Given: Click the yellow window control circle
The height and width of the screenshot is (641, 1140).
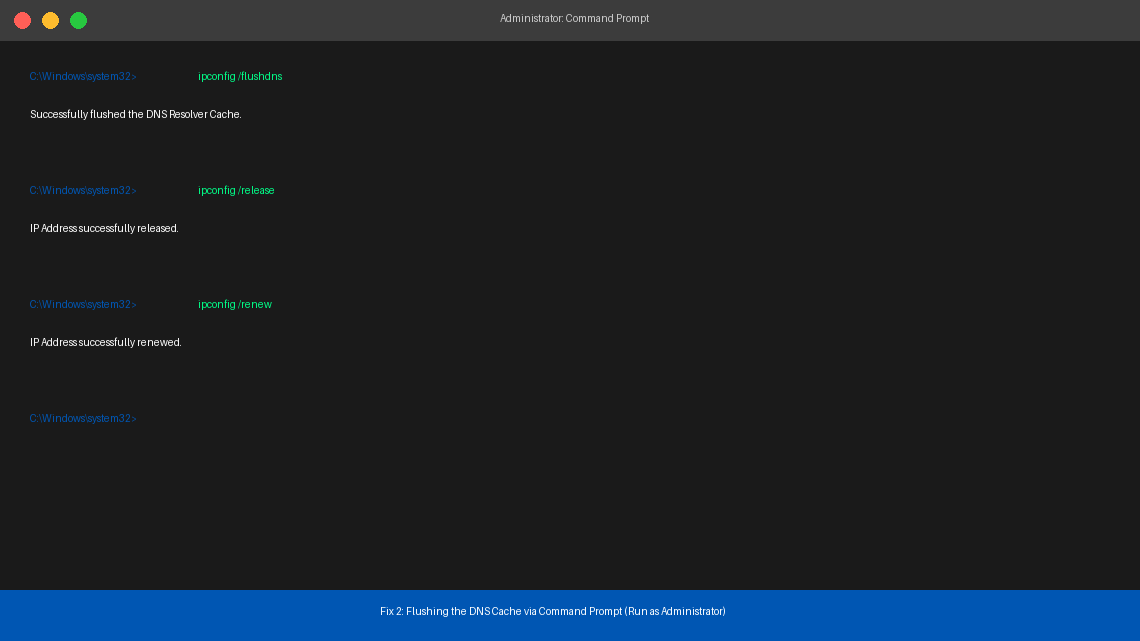Looking at the screenshot, I should (50, 19).
